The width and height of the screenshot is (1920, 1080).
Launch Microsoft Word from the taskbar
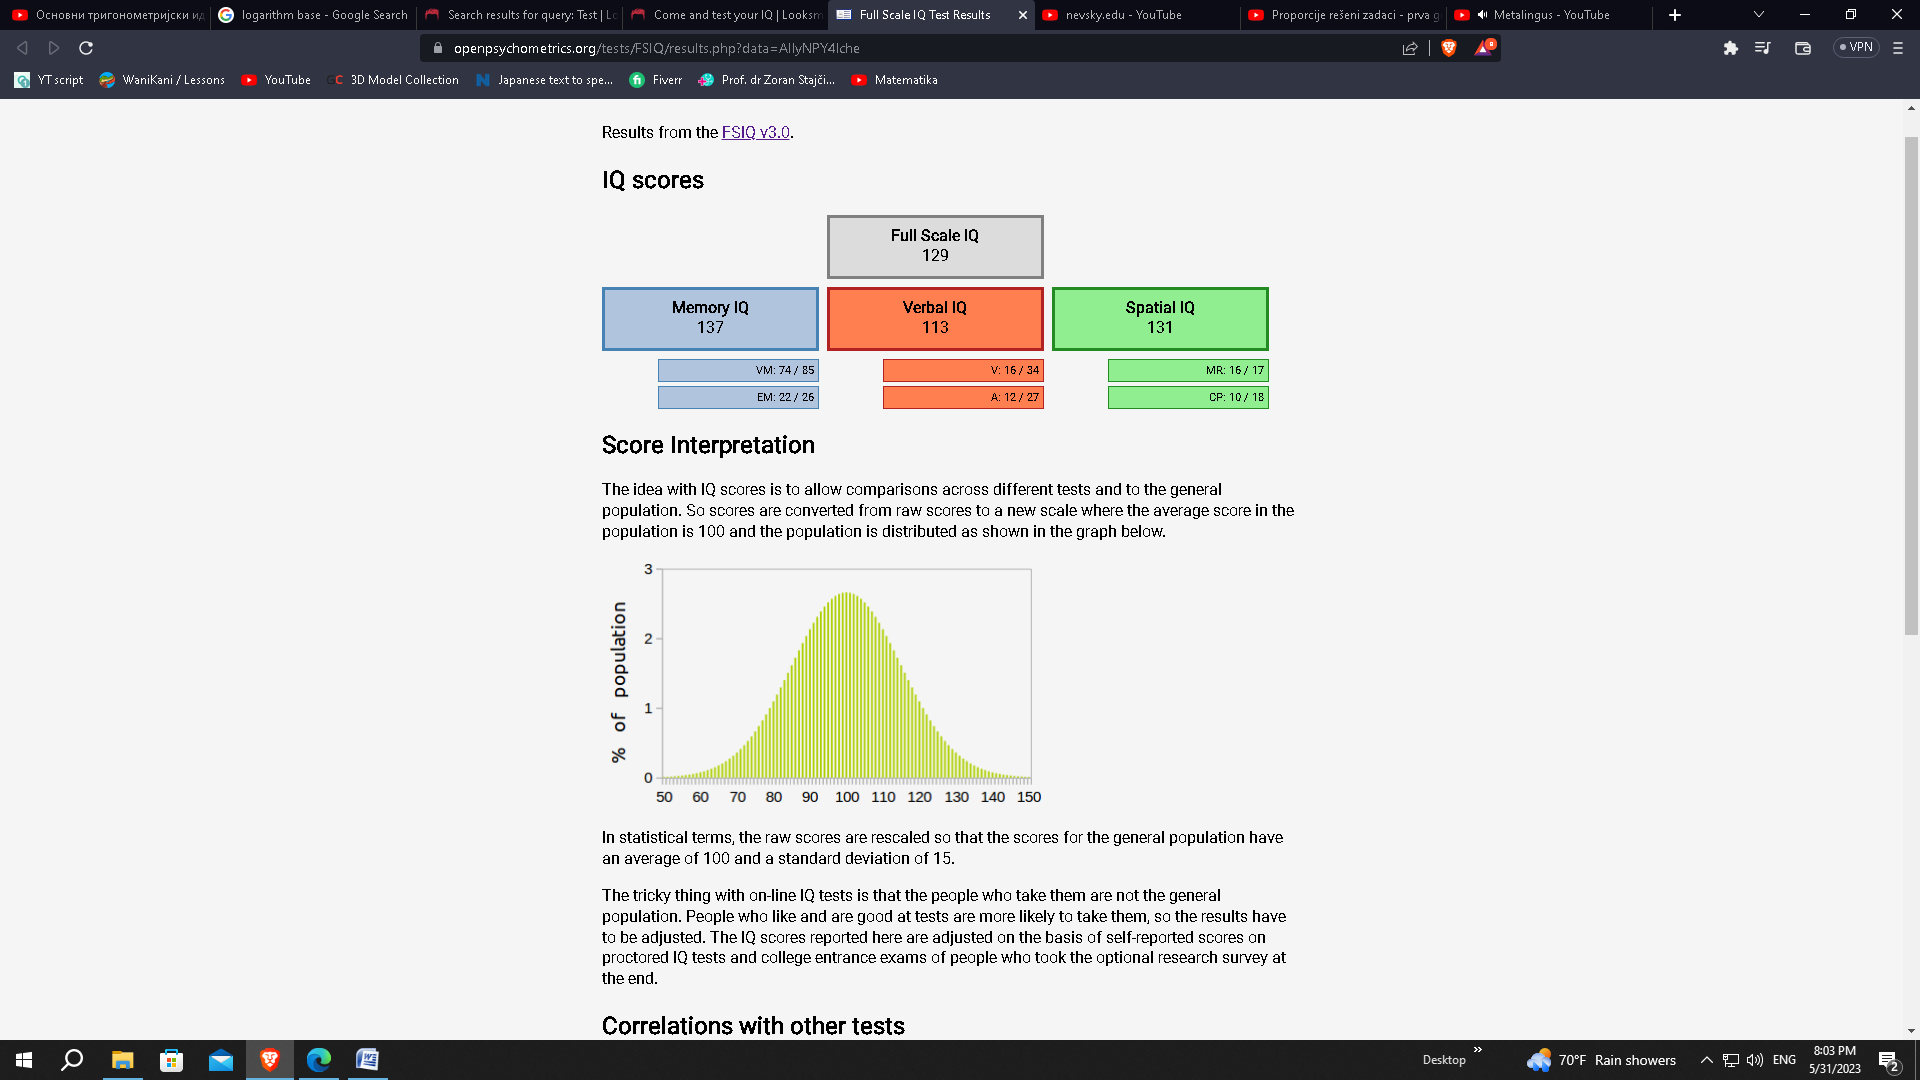click(x=367, y=1060)
